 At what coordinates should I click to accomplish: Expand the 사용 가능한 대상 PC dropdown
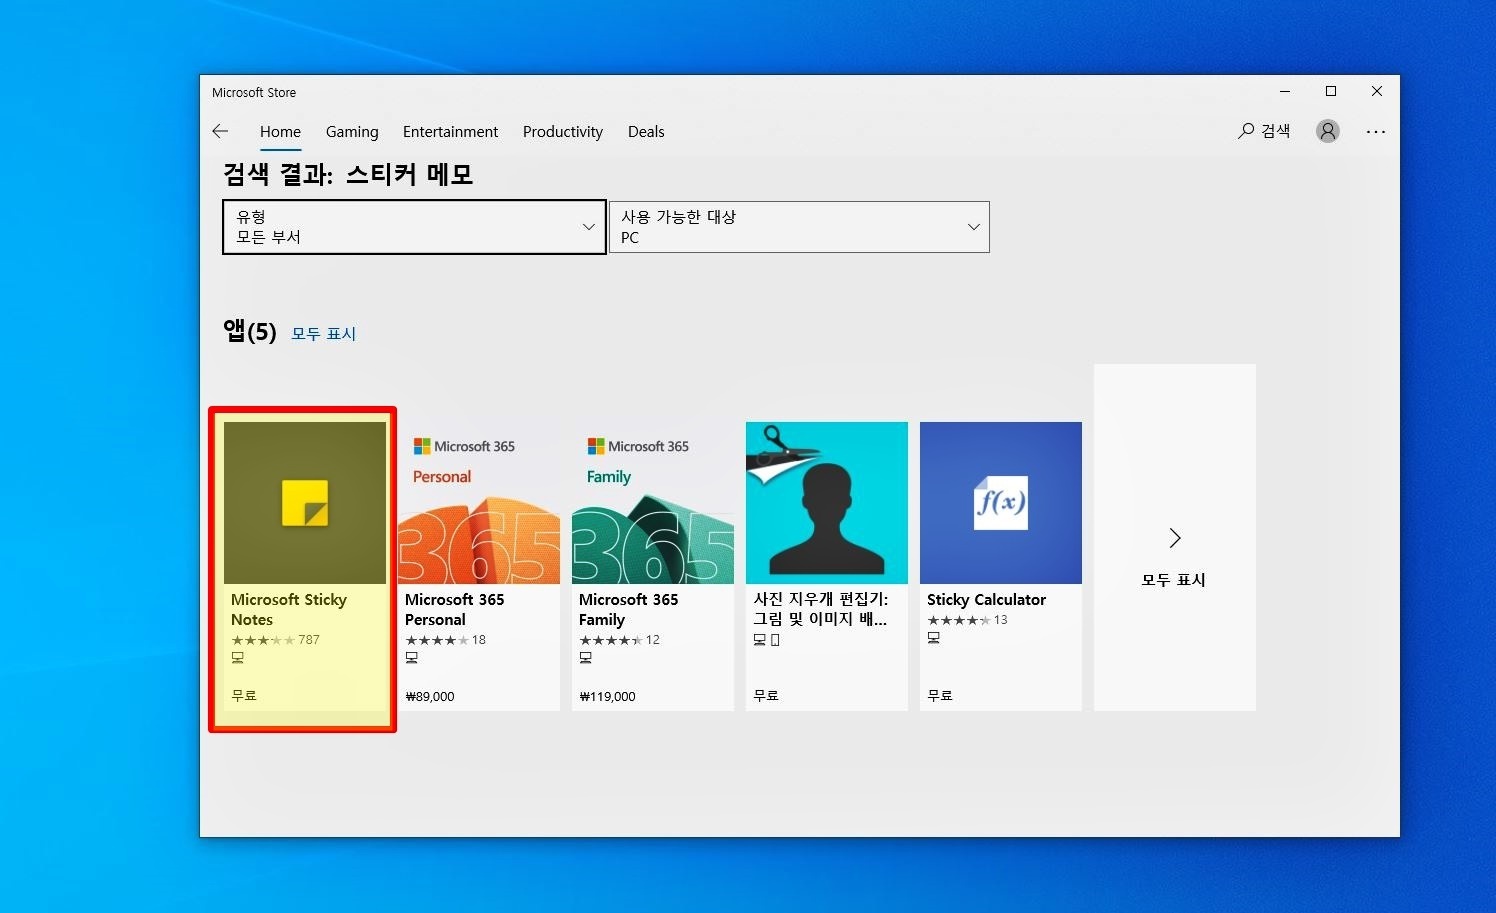click(x=799, y=227)
